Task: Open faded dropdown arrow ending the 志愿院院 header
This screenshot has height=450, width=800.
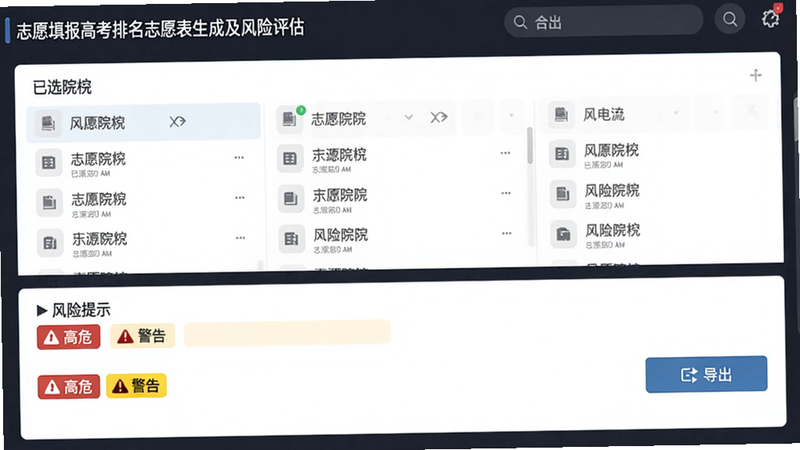Action: pos(511,116)
